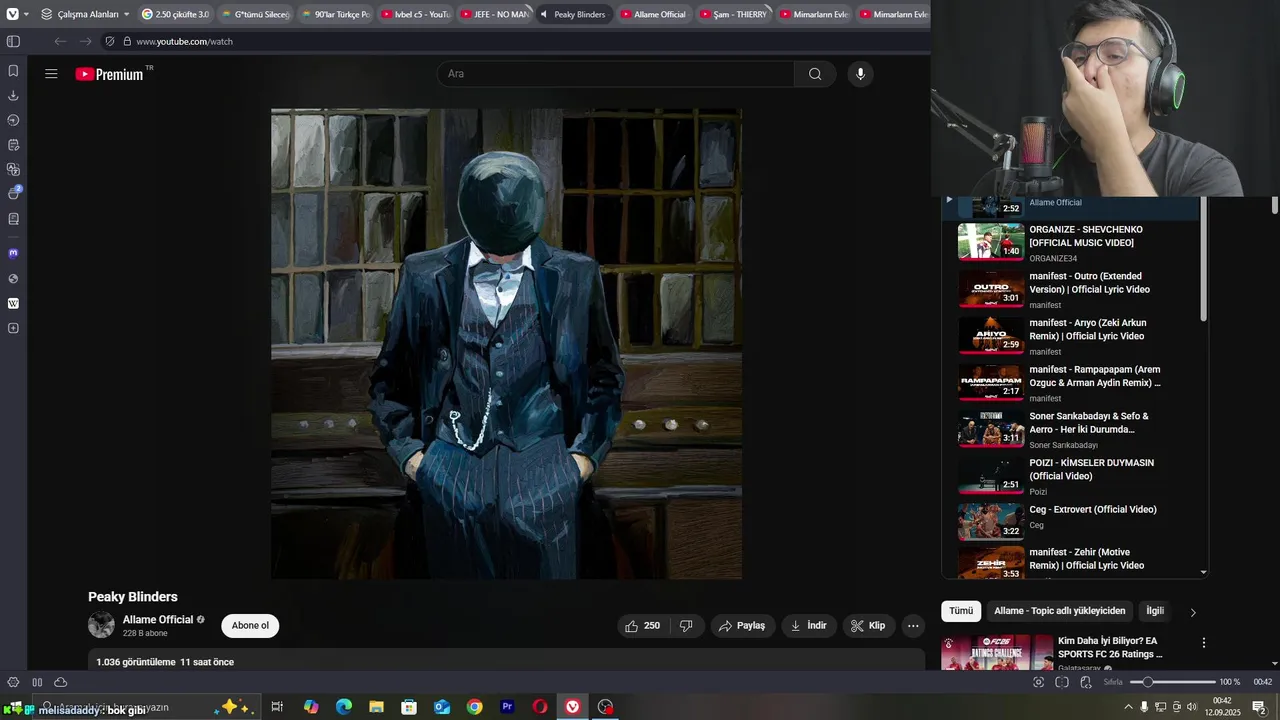Screen dimensions: 1280x720
Task: Open the YouTube guide hamburger menu
Action: pyautogui.click(x=51, y=74)
